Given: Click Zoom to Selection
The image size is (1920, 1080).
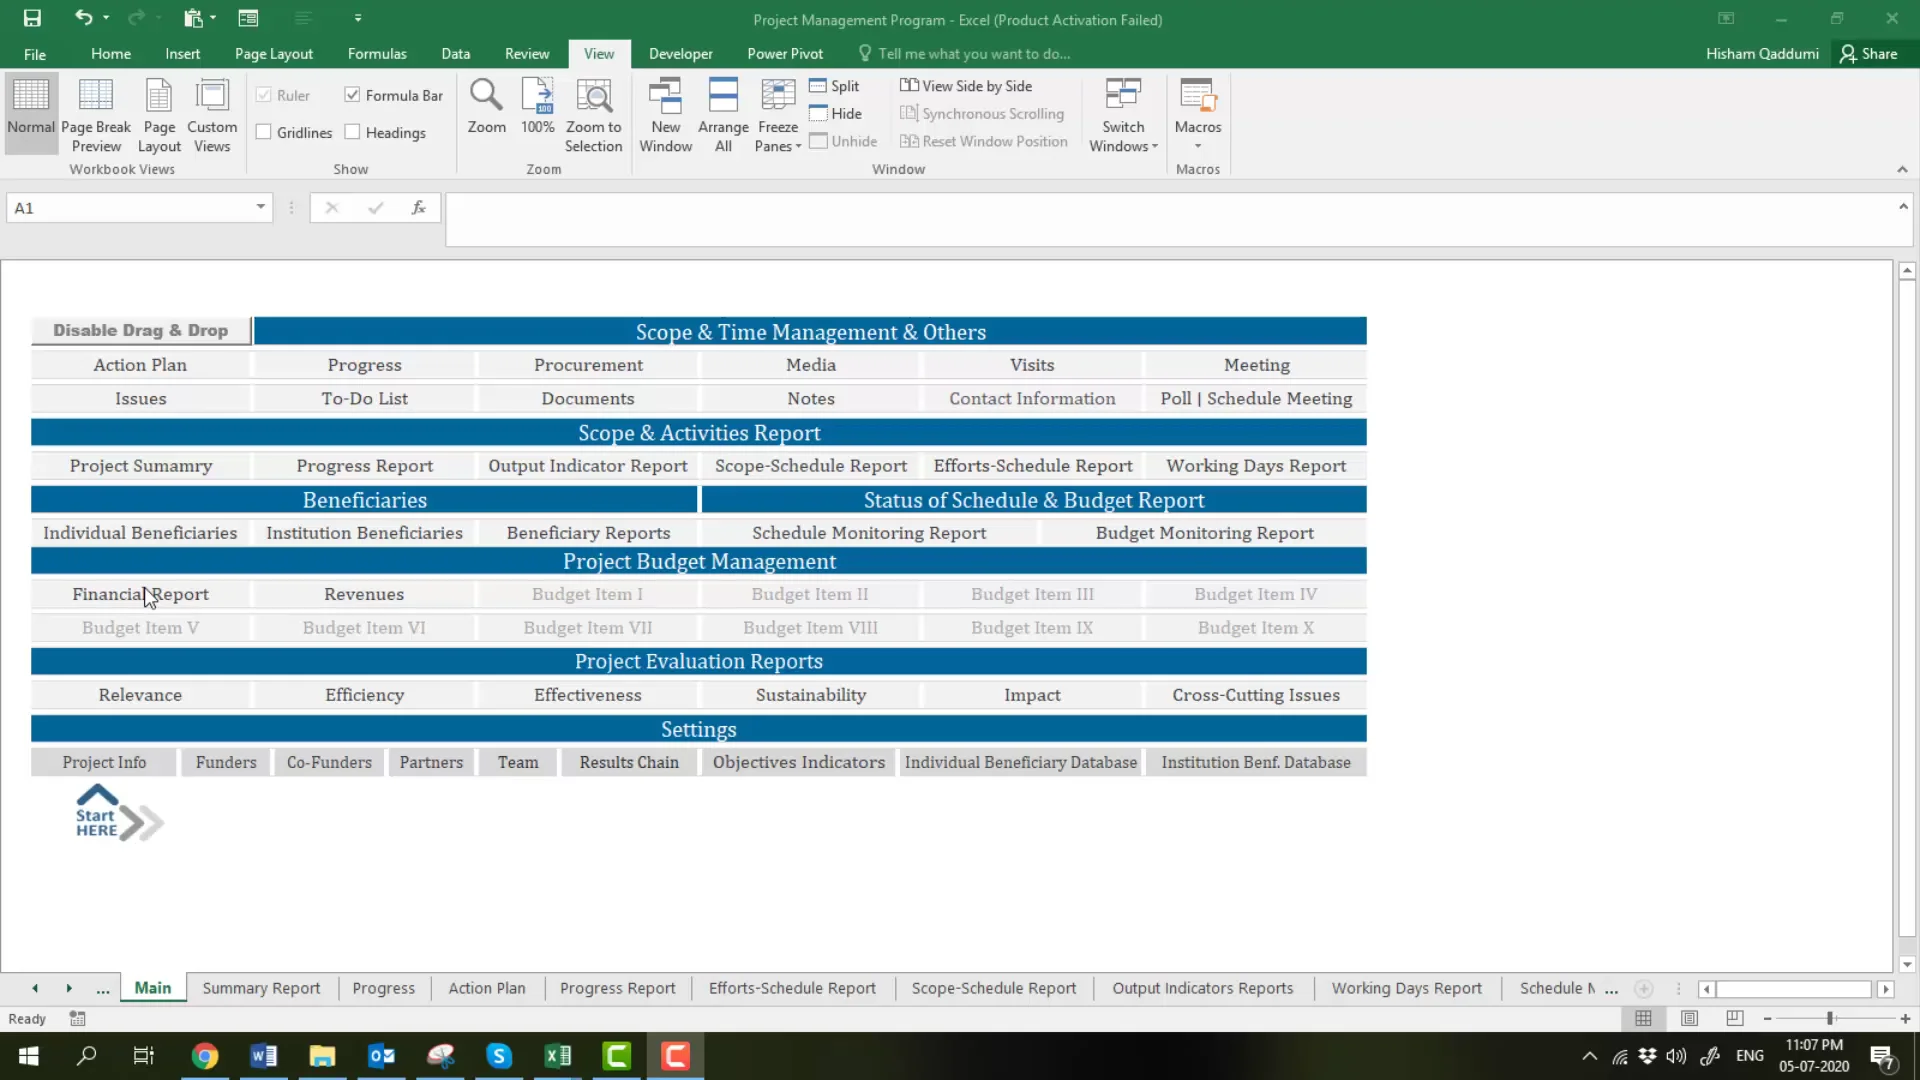Looking at the screenshot, I should point(593,114).
